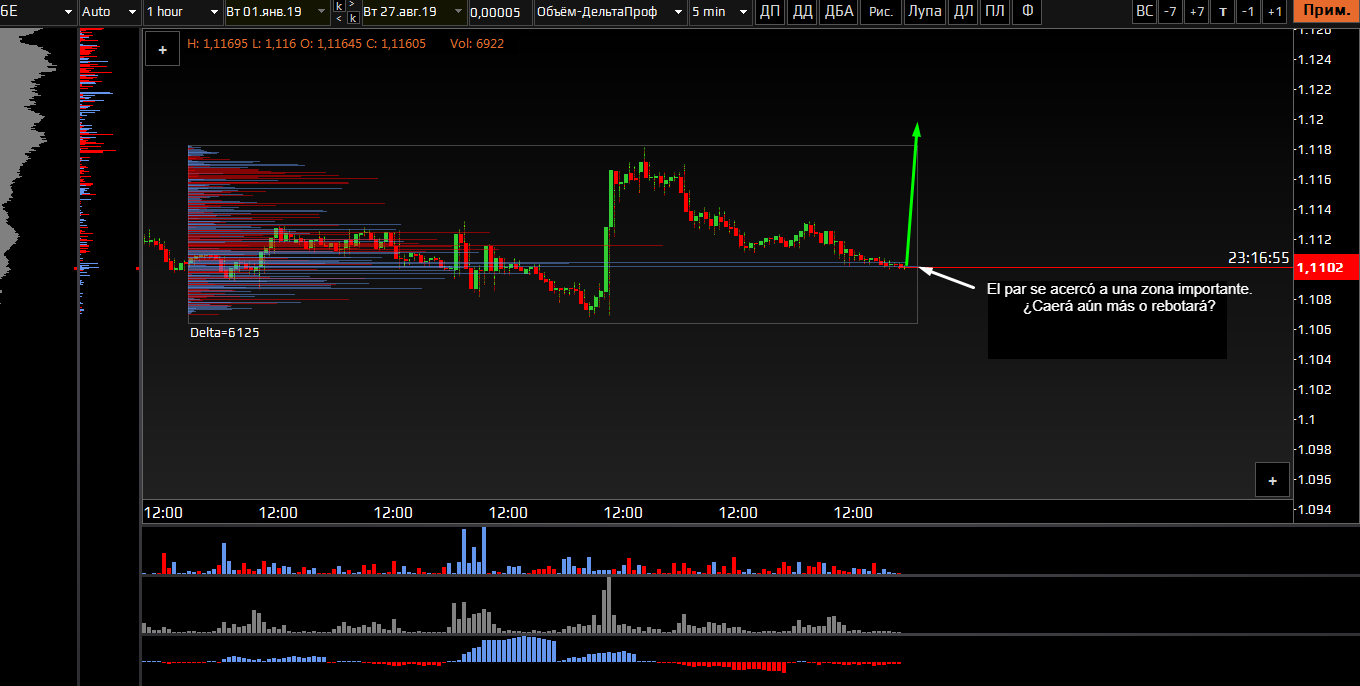1360x686 pixels.
Task: Click the upper-left k date shift button
Action: click(339, 6)
